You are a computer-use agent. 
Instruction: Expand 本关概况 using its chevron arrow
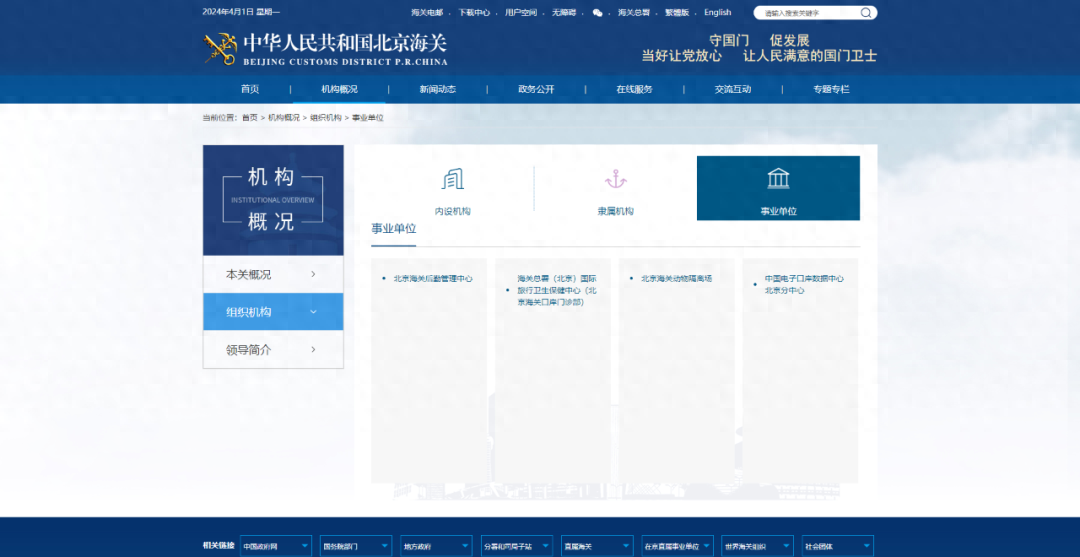pyautogui.click(x=313, y=274)
